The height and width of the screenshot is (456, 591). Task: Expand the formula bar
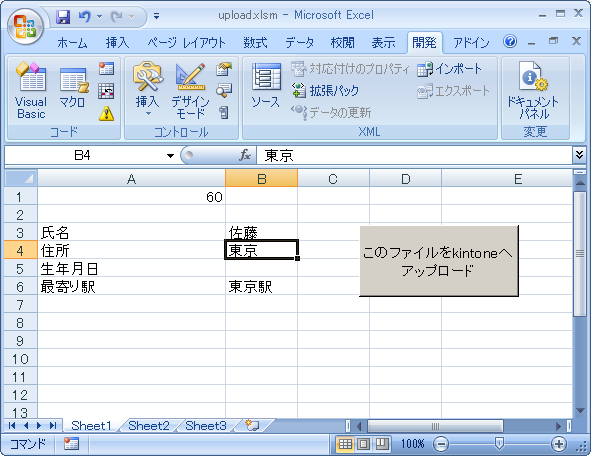(579, 155)
